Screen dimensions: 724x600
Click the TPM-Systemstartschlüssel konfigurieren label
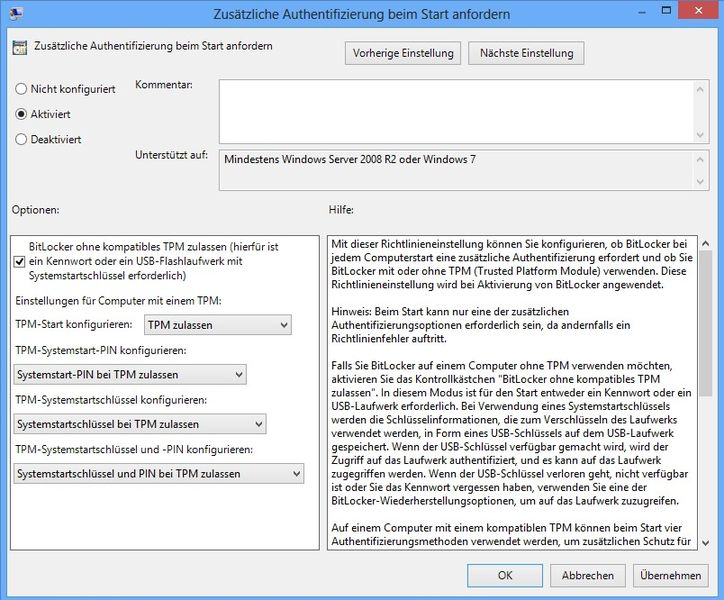click(111, 400)
